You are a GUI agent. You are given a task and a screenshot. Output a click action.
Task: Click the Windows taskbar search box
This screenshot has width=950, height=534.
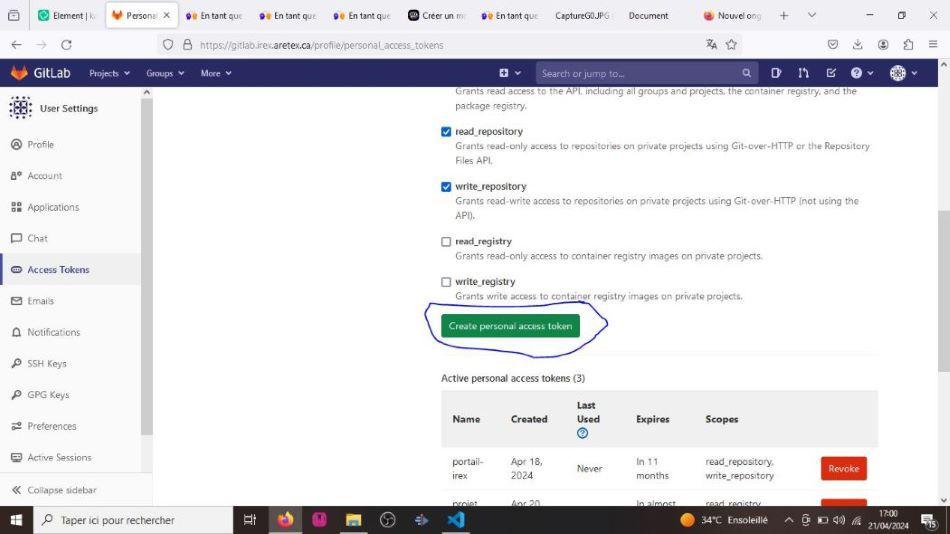[133, 520]
